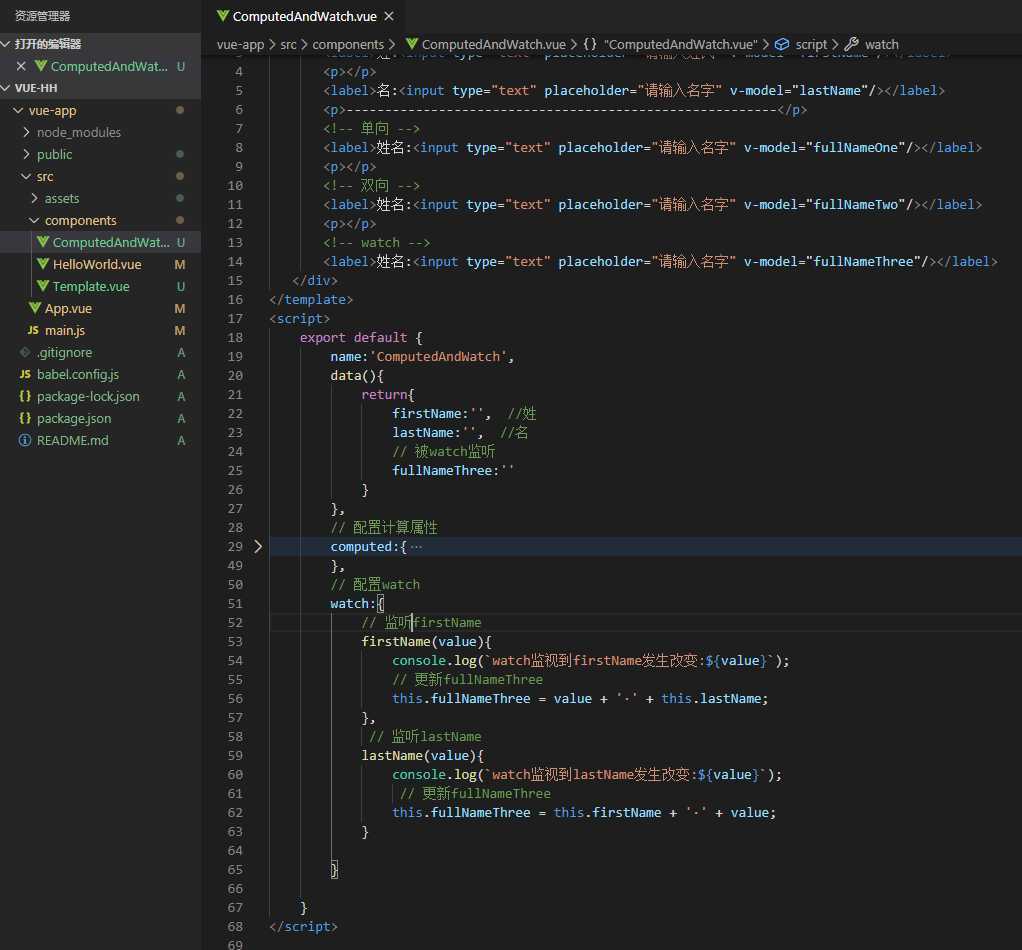Click watch breadcrumb segment

(x=881, y=44)
